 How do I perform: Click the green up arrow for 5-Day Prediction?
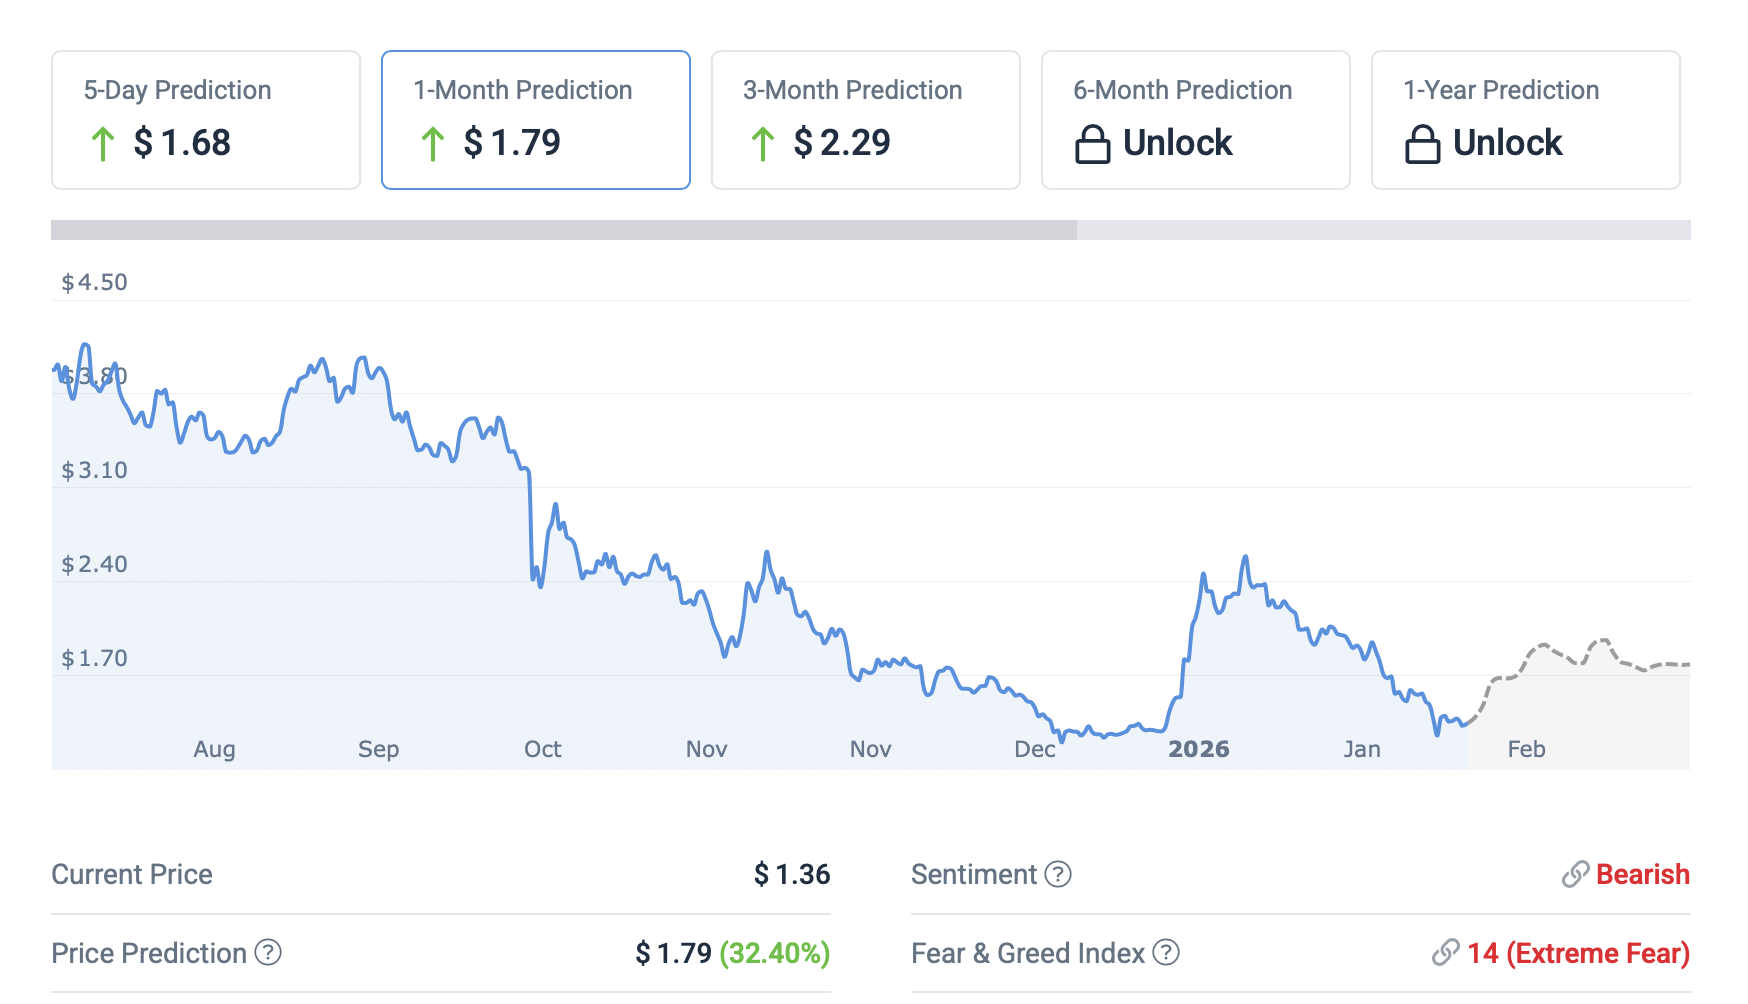[x=102, y=144]
